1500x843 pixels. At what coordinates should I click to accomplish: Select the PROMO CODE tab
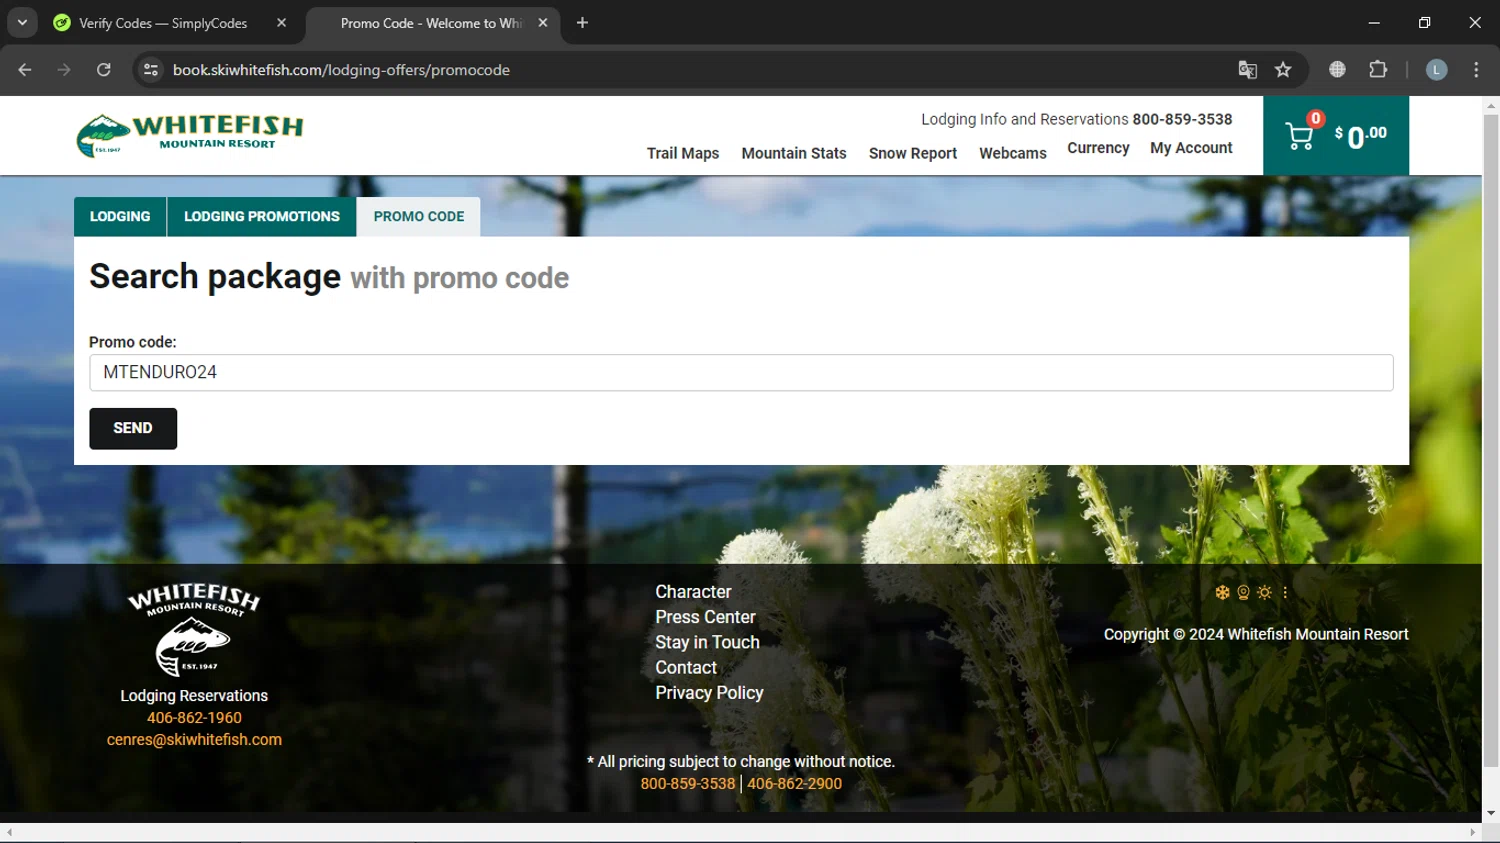[419, 217]
